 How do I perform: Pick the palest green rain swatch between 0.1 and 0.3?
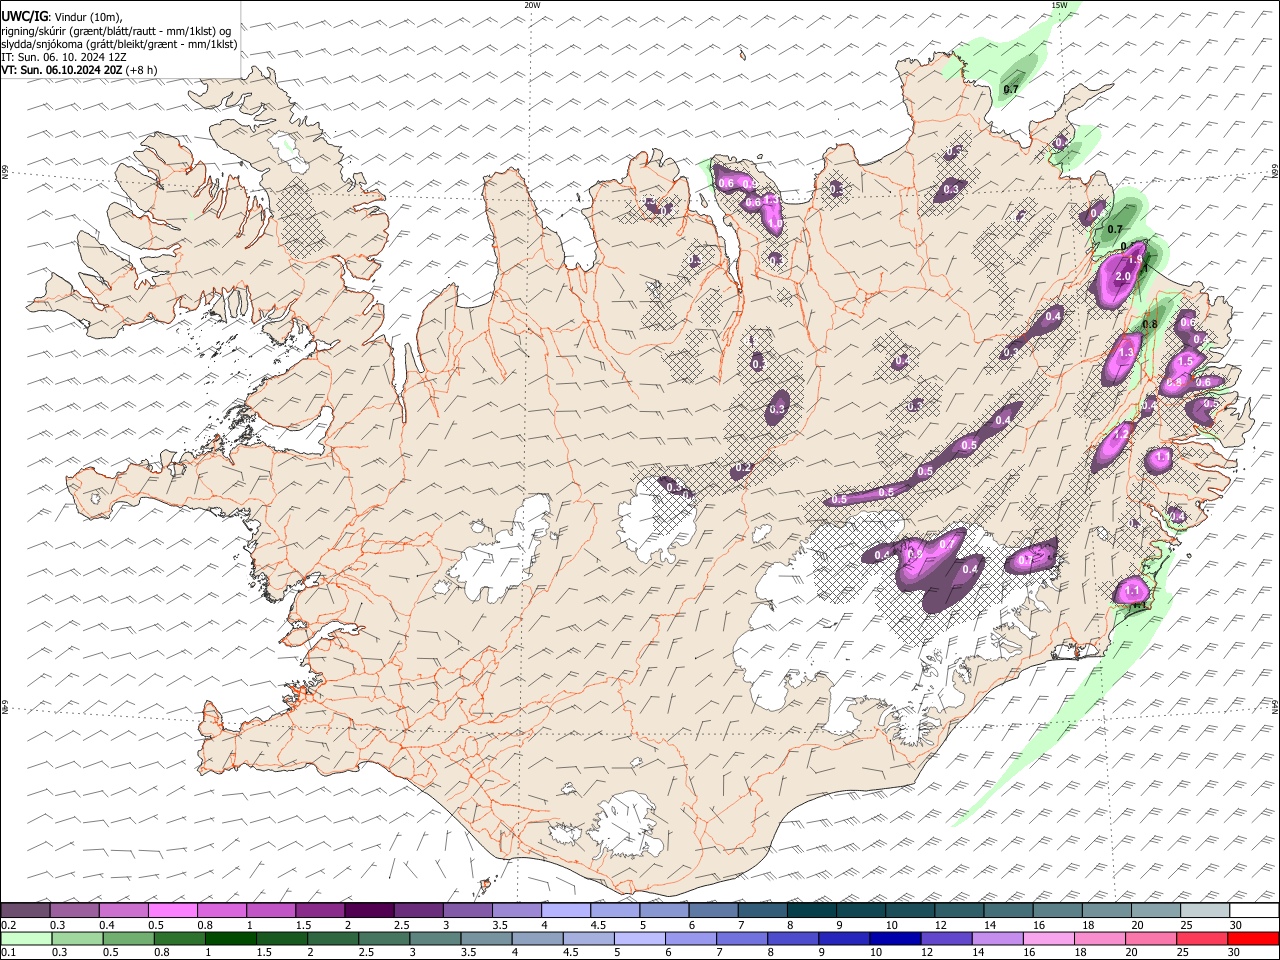tap(26, 939)
